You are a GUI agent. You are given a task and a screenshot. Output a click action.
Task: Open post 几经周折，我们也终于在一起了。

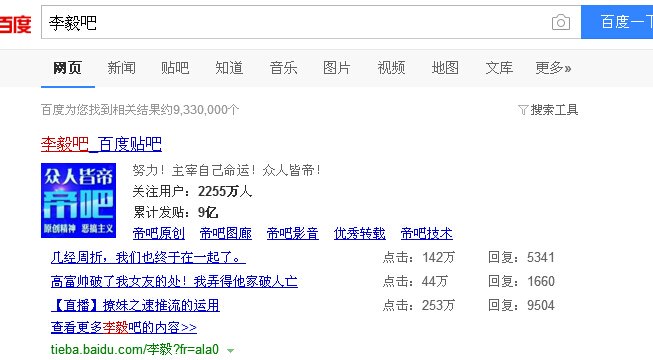tap(148, 258)
